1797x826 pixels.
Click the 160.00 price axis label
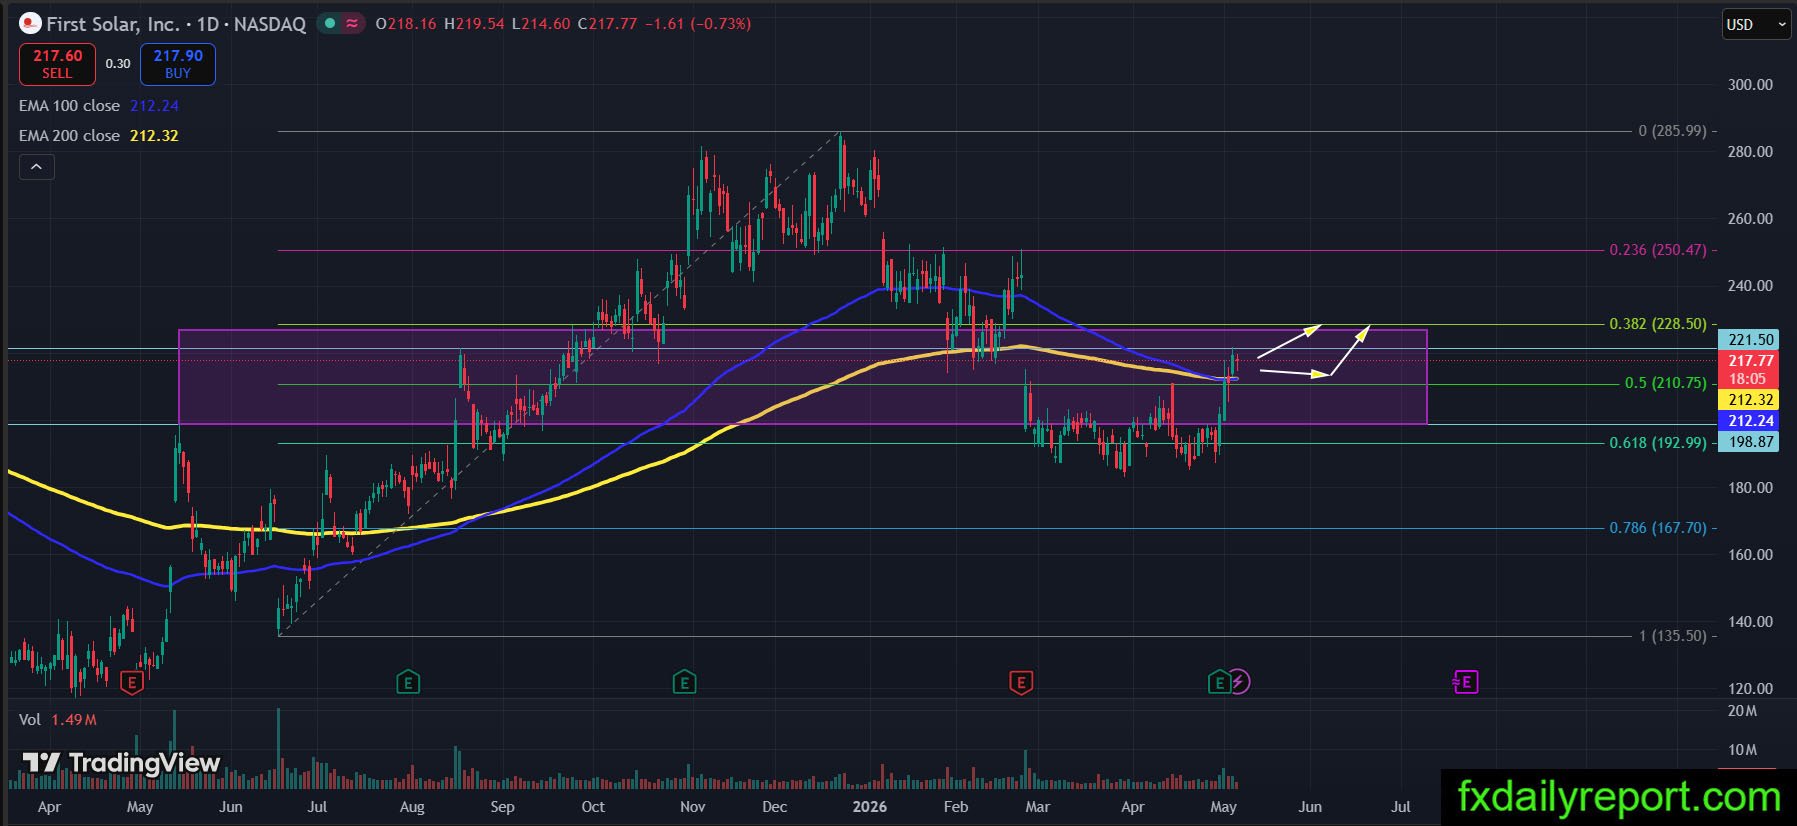point(1750,555)
